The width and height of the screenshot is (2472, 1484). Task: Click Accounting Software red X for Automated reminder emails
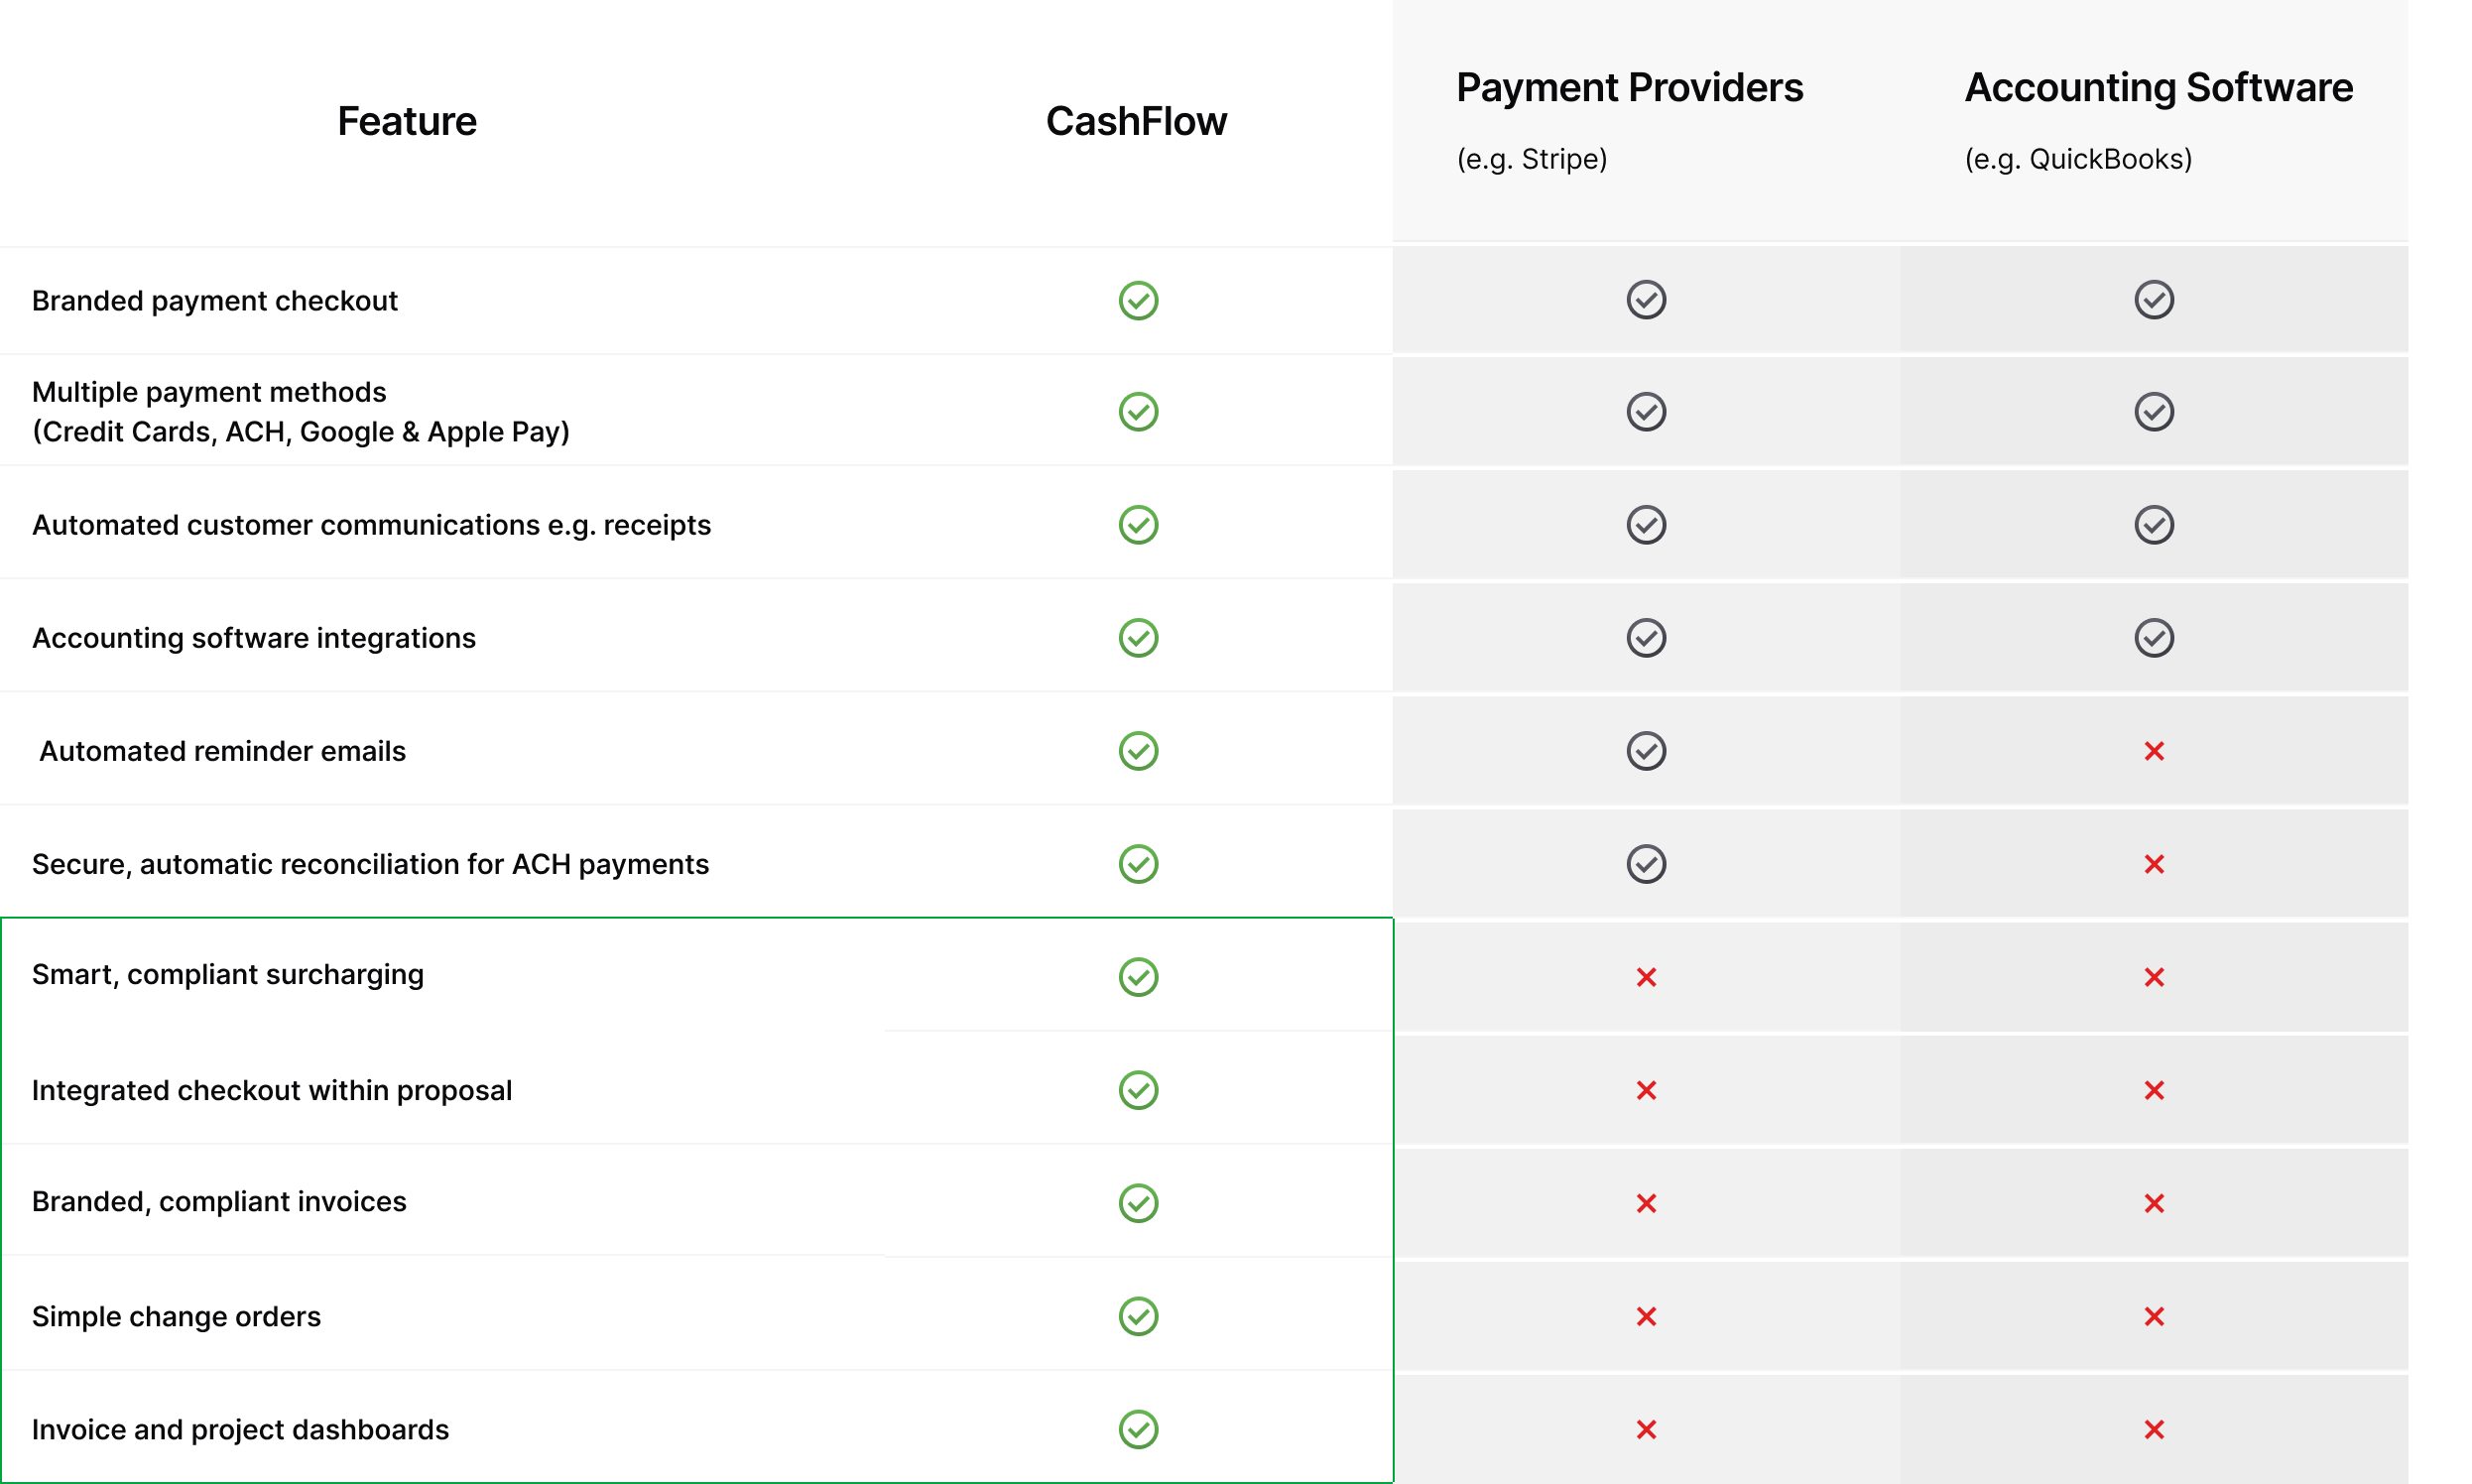(x=2154, y=751)
